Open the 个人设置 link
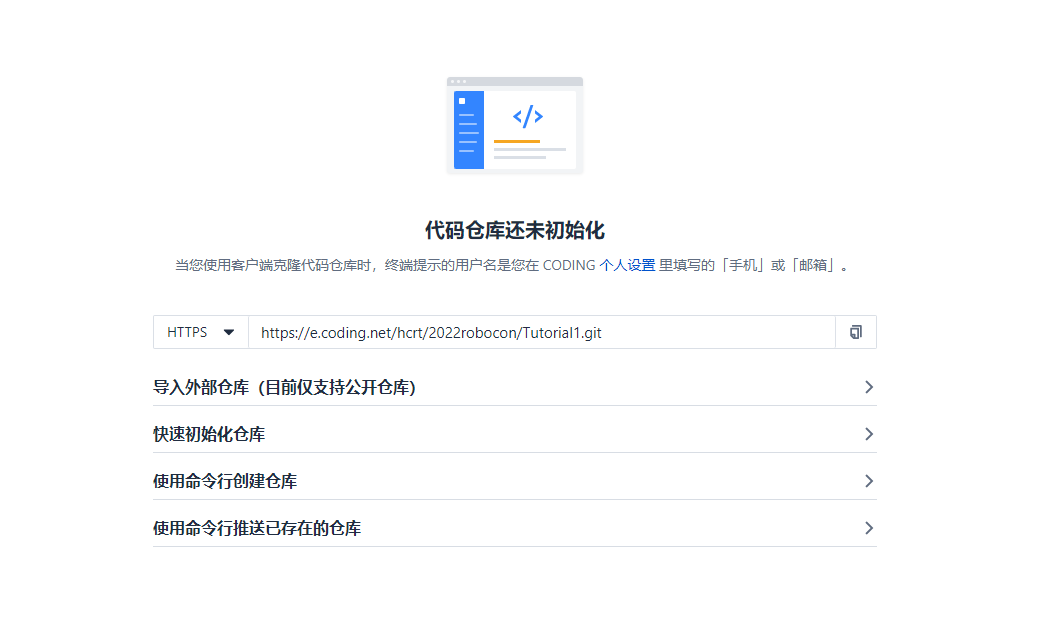Screen dimensions: 1041x638 click(627, 266)
